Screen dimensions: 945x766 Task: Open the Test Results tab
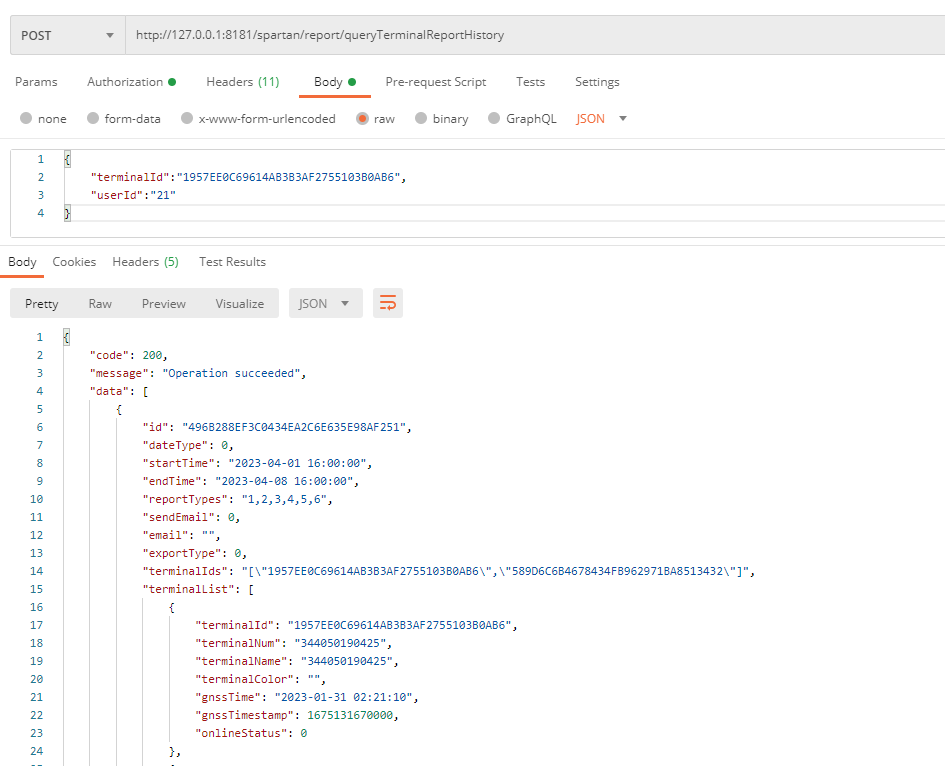[232, 262]
